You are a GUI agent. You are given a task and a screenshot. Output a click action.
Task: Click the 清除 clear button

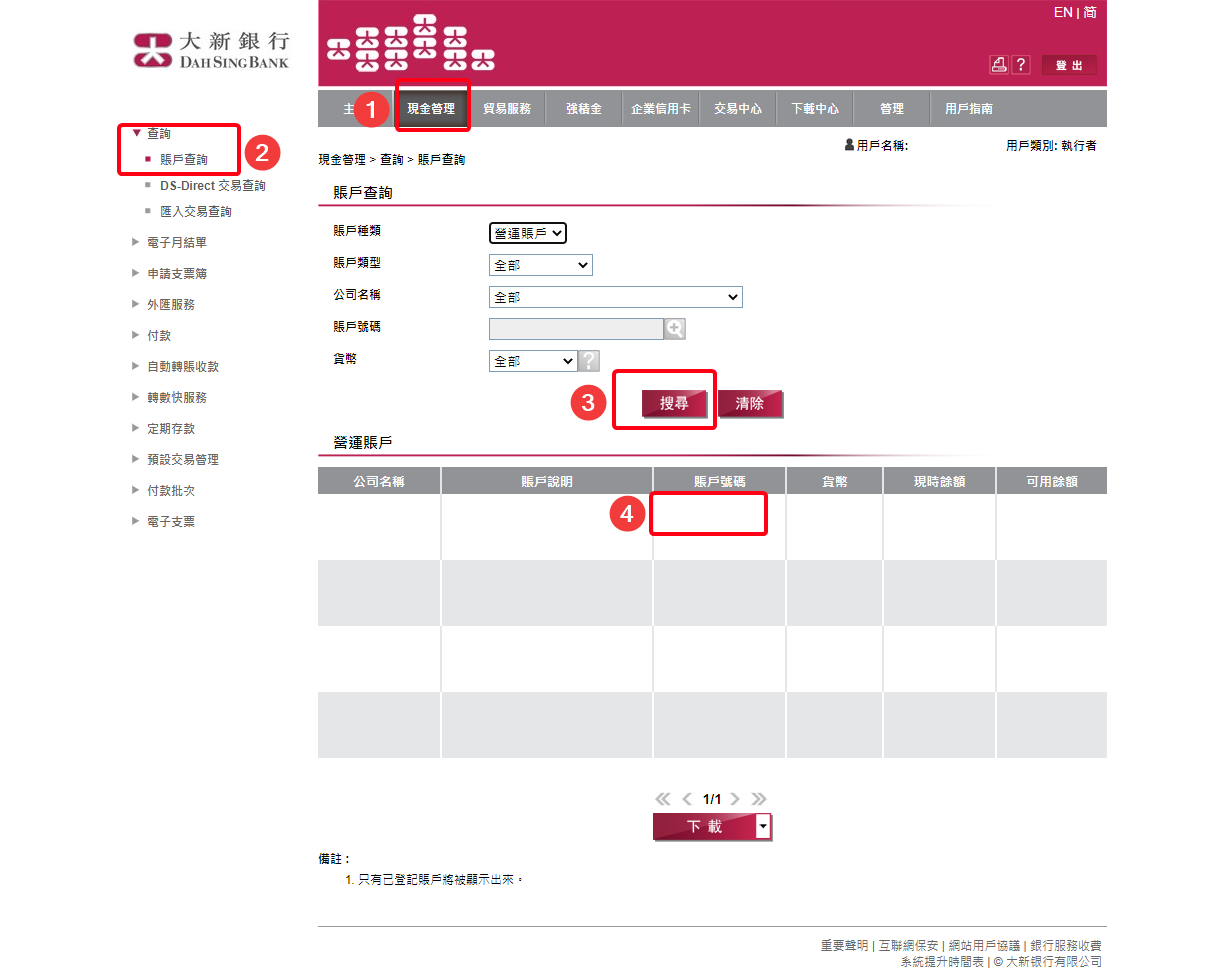click(749, 404)
